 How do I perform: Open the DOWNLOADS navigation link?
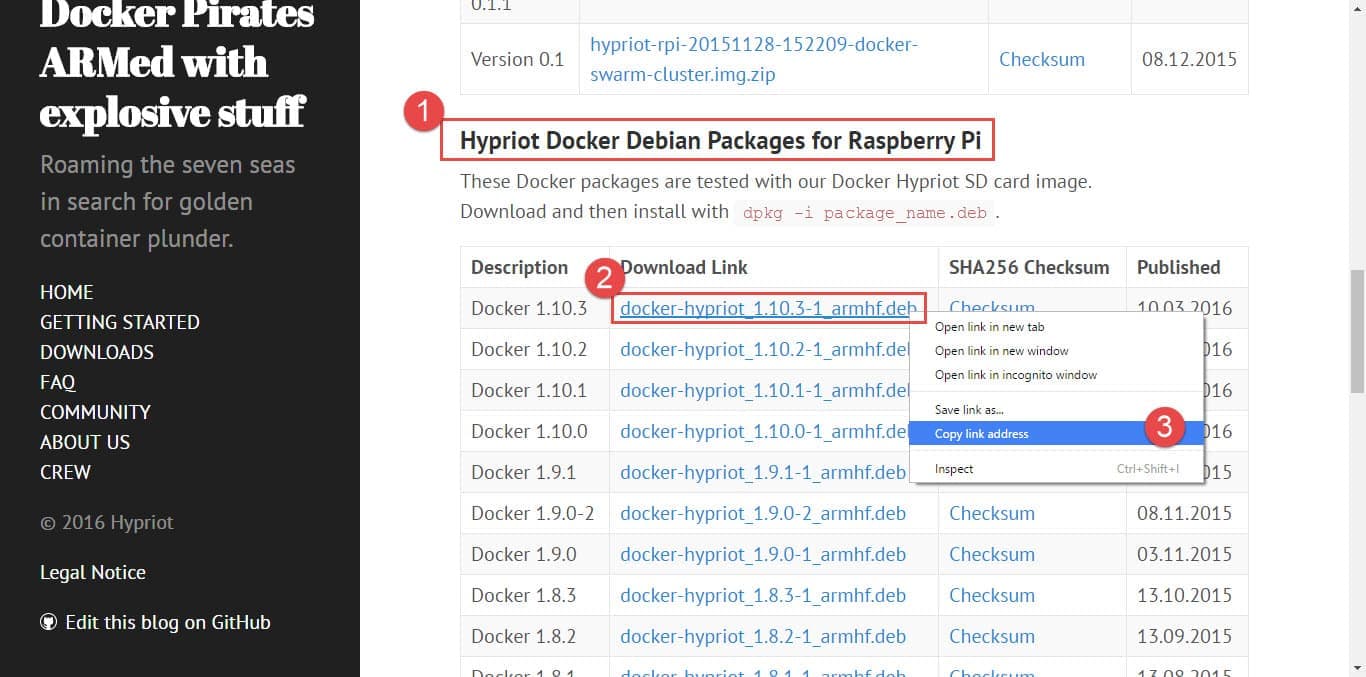[96, 352]
